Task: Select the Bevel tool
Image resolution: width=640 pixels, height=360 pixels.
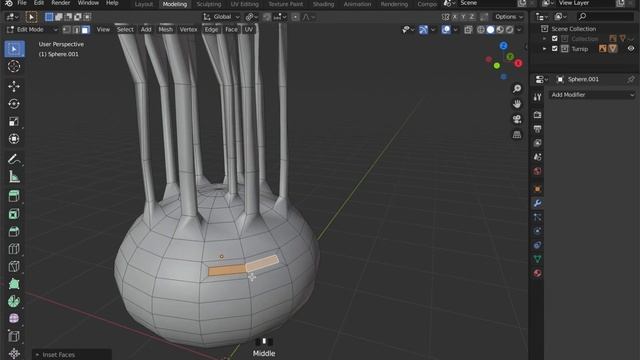Action: pyautogui.click(x=14, y=231)
